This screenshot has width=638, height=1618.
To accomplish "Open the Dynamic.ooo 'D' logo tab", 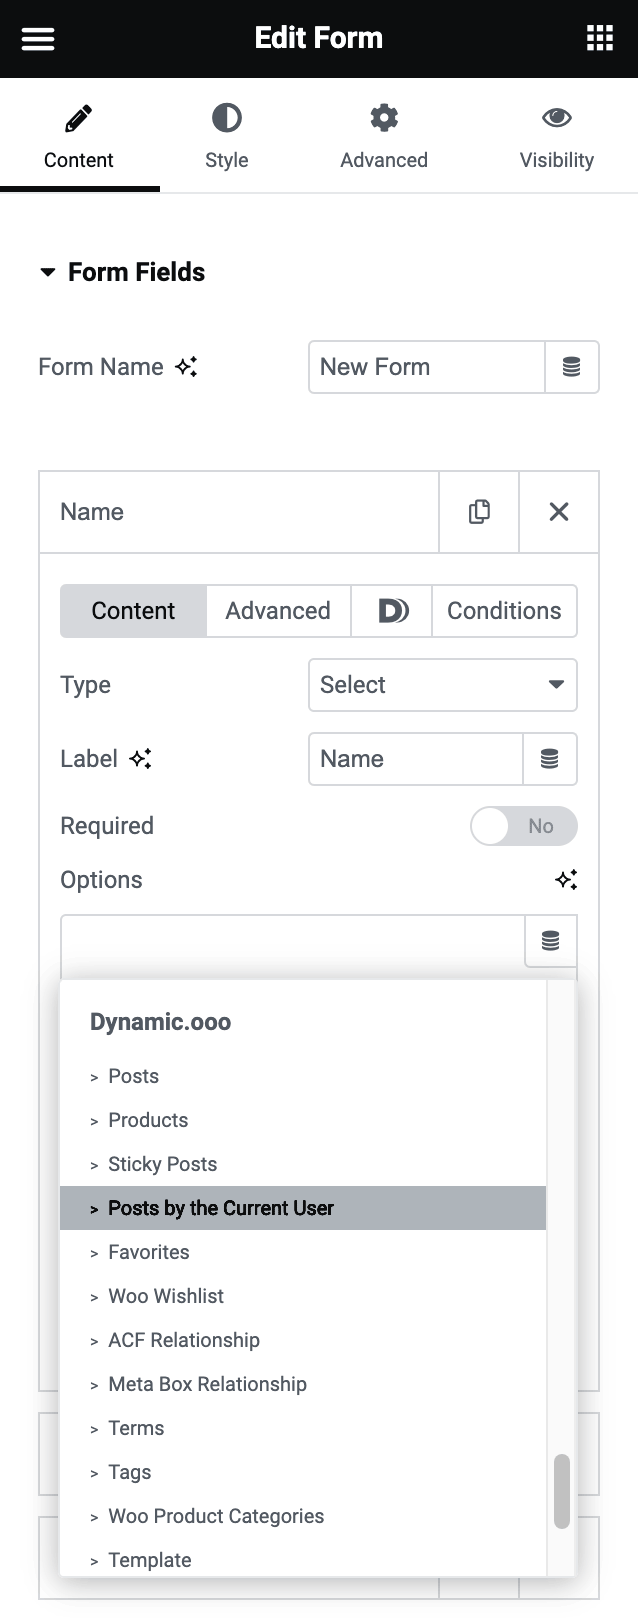I will (390, 610).
